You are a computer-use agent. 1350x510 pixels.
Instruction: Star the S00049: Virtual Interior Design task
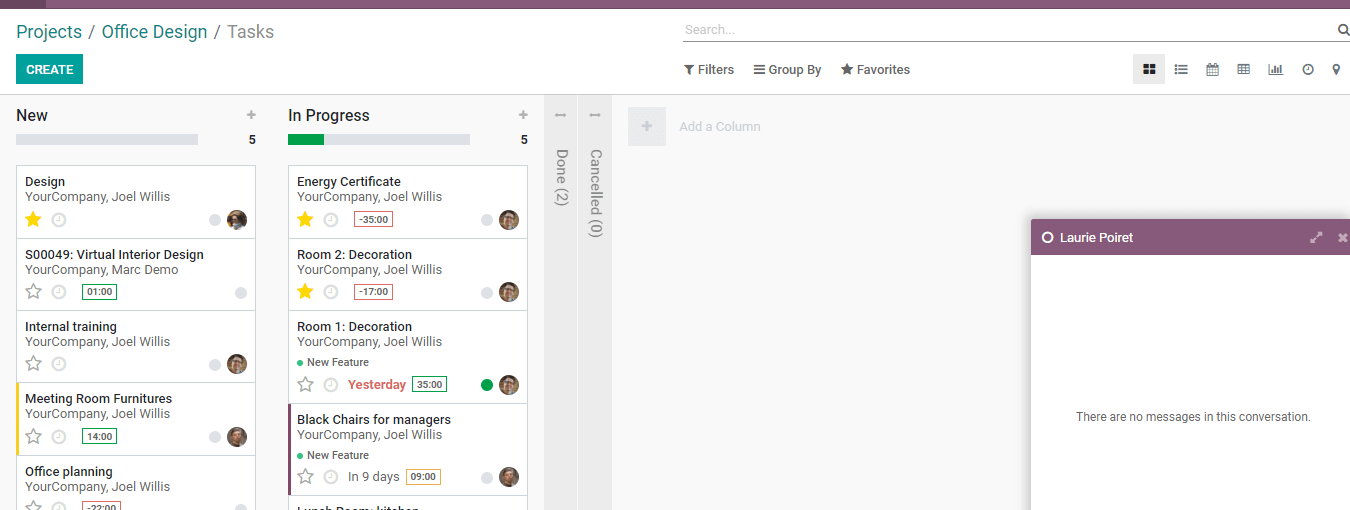point(33,291)
